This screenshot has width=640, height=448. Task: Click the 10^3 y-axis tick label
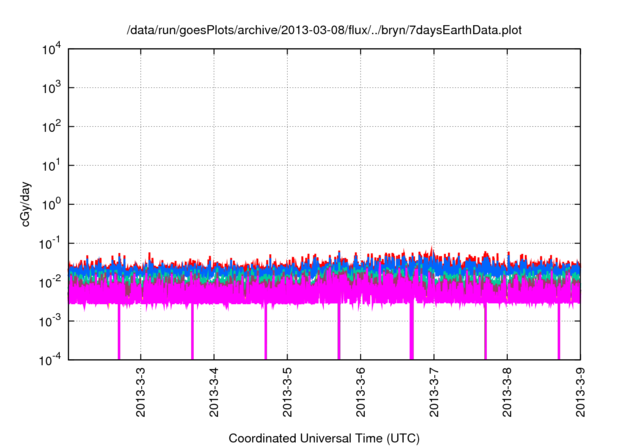coord(51,87)
